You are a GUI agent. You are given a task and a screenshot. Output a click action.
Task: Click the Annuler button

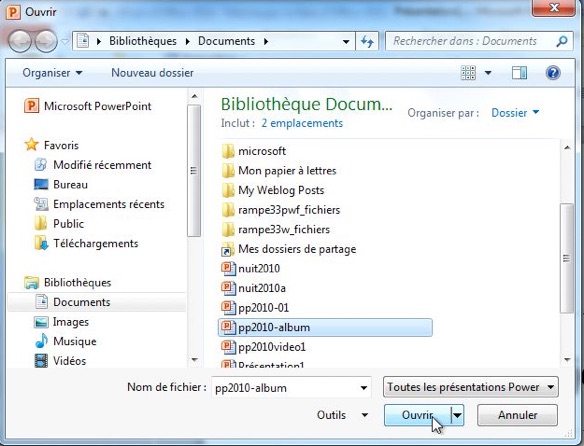(x=517, y=415)
